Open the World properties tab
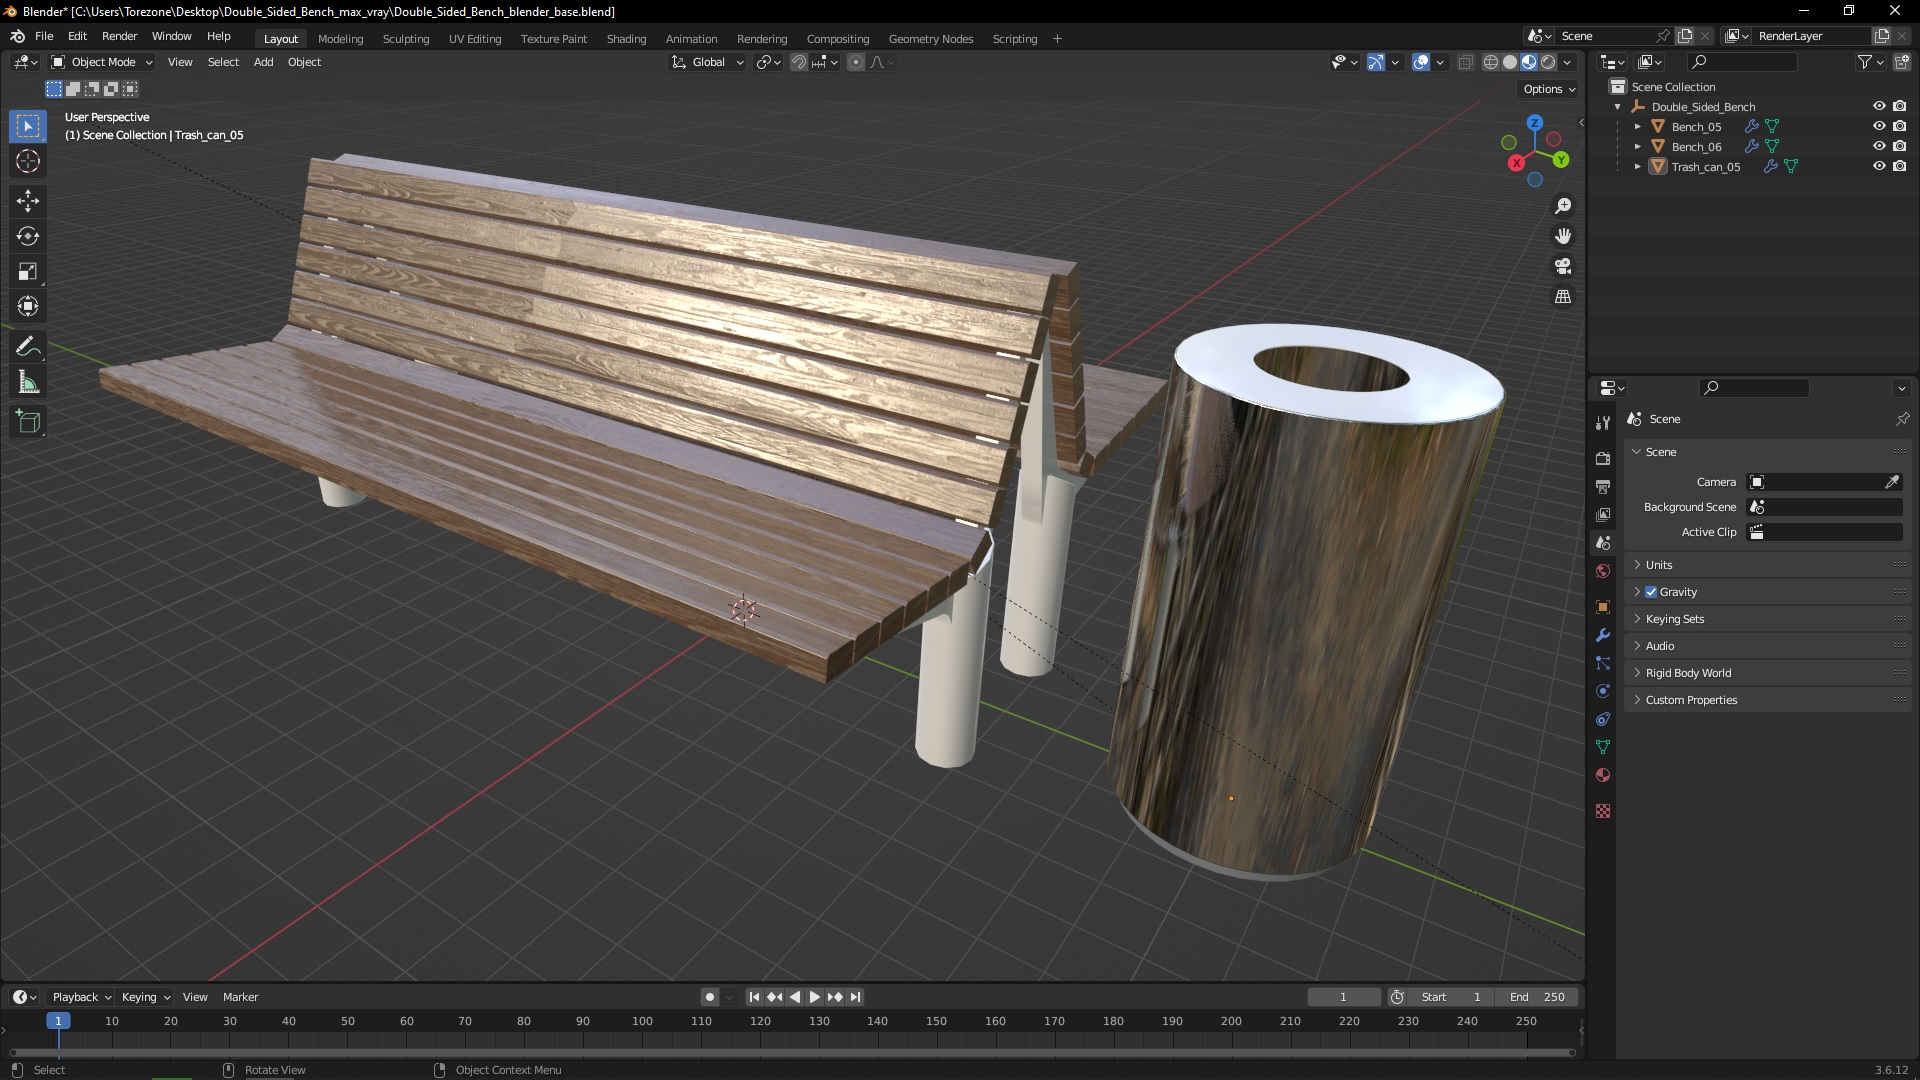1920x1080 pixels. pyautogui.click(x=1603, y=571)
